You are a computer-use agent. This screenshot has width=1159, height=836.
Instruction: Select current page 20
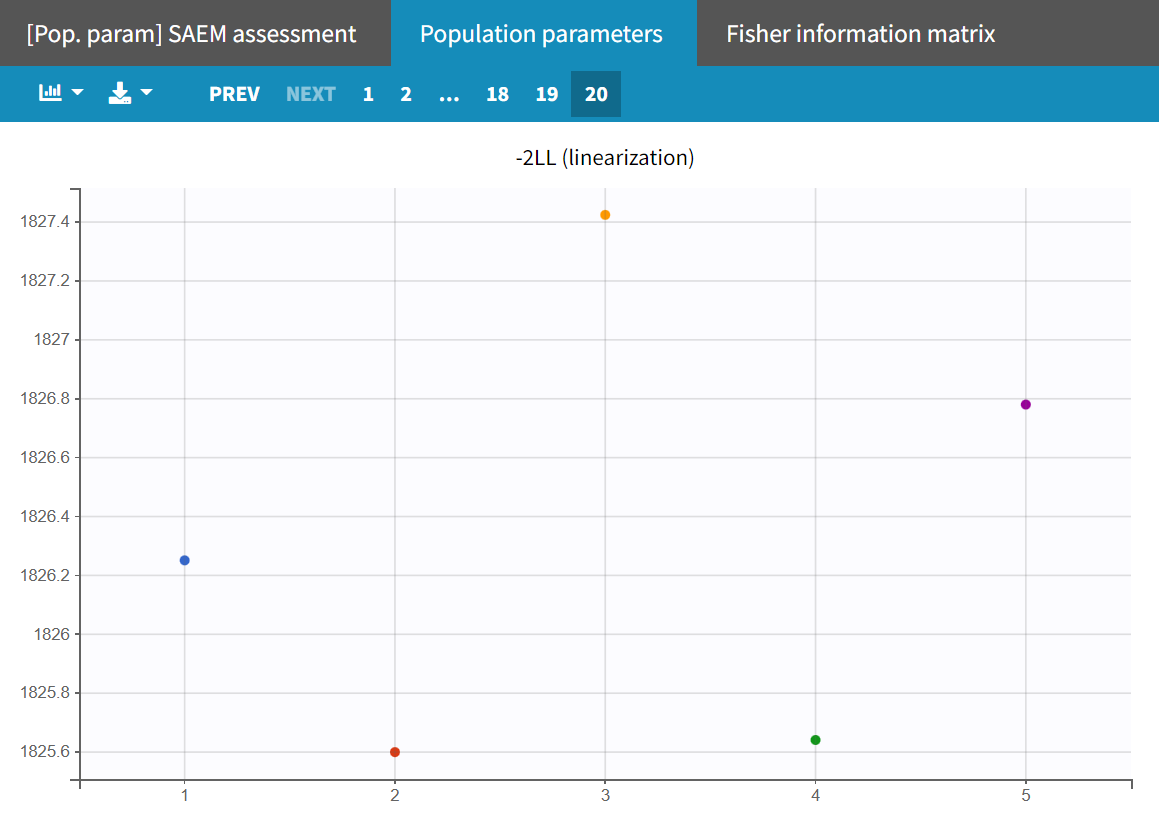596,94
